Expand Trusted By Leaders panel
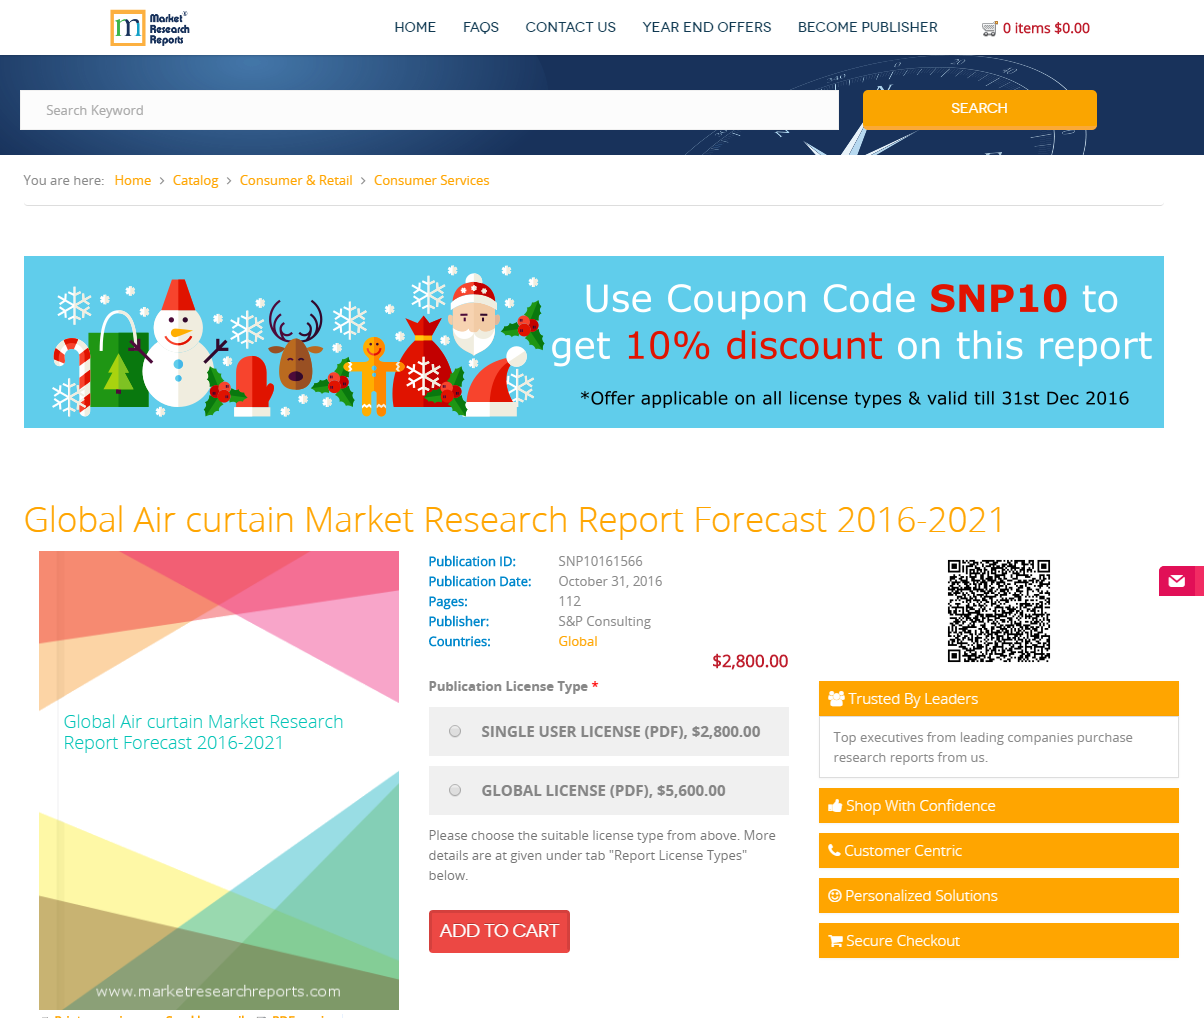Viewport: 1204px width, 1018px height. 999,699
